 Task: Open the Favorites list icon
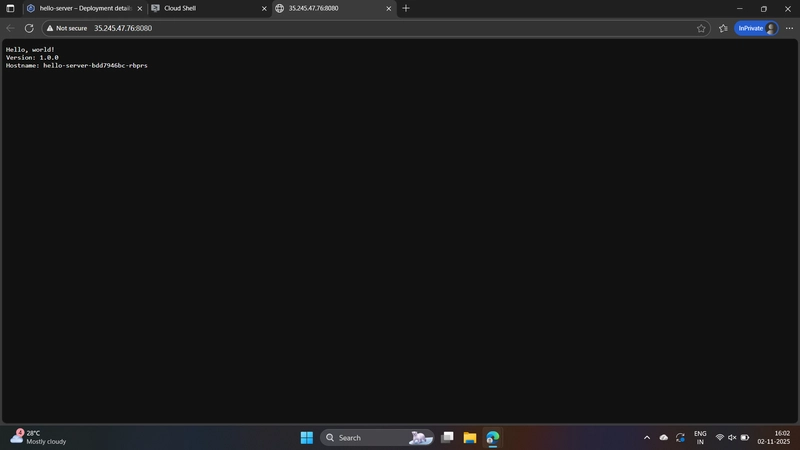coord(723,28)
